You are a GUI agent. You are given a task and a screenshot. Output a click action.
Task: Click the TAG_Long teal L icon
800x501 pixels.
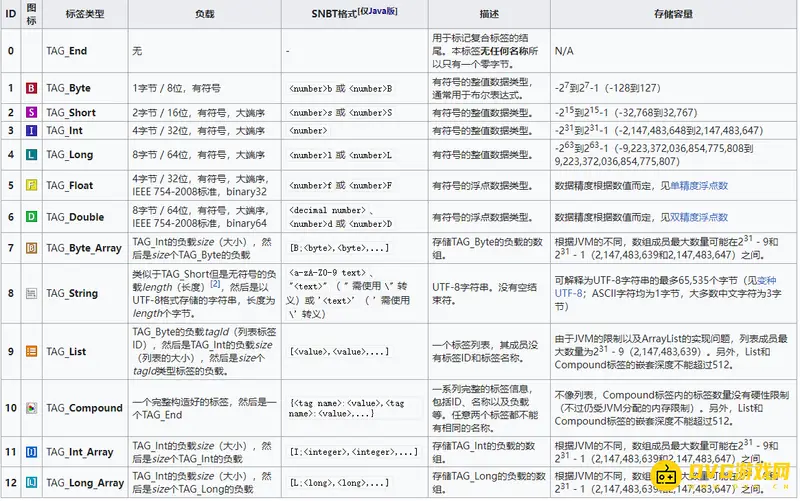[x=31, y=154]
